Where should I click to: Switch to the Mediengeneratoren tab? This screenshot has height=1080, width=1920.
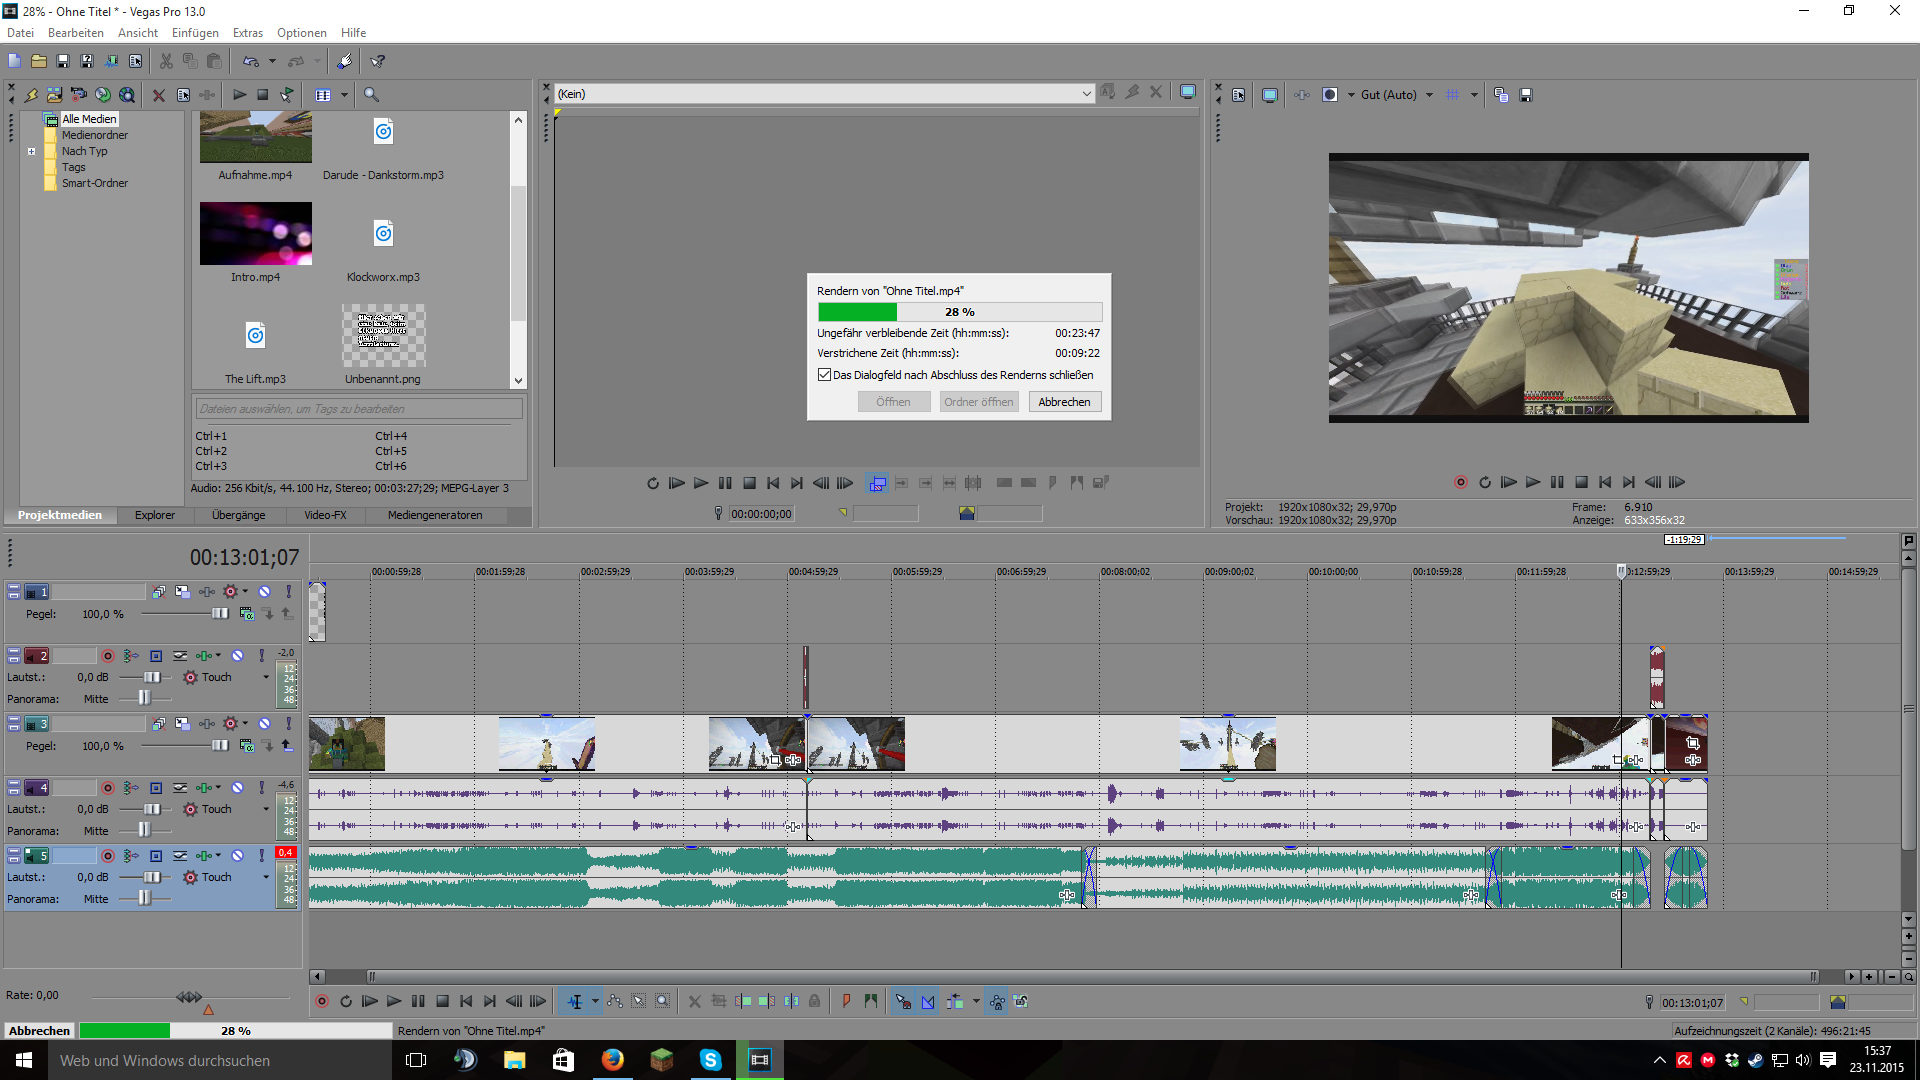435,516
